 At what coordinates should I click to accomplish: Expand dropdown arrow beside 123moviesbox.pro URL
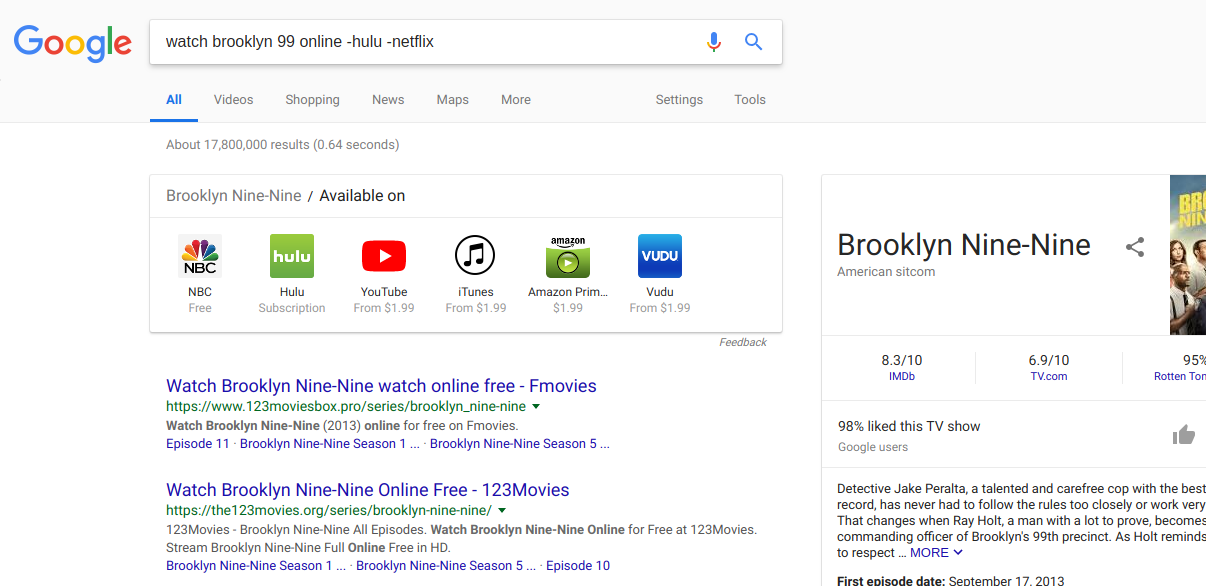coord(536,407)
